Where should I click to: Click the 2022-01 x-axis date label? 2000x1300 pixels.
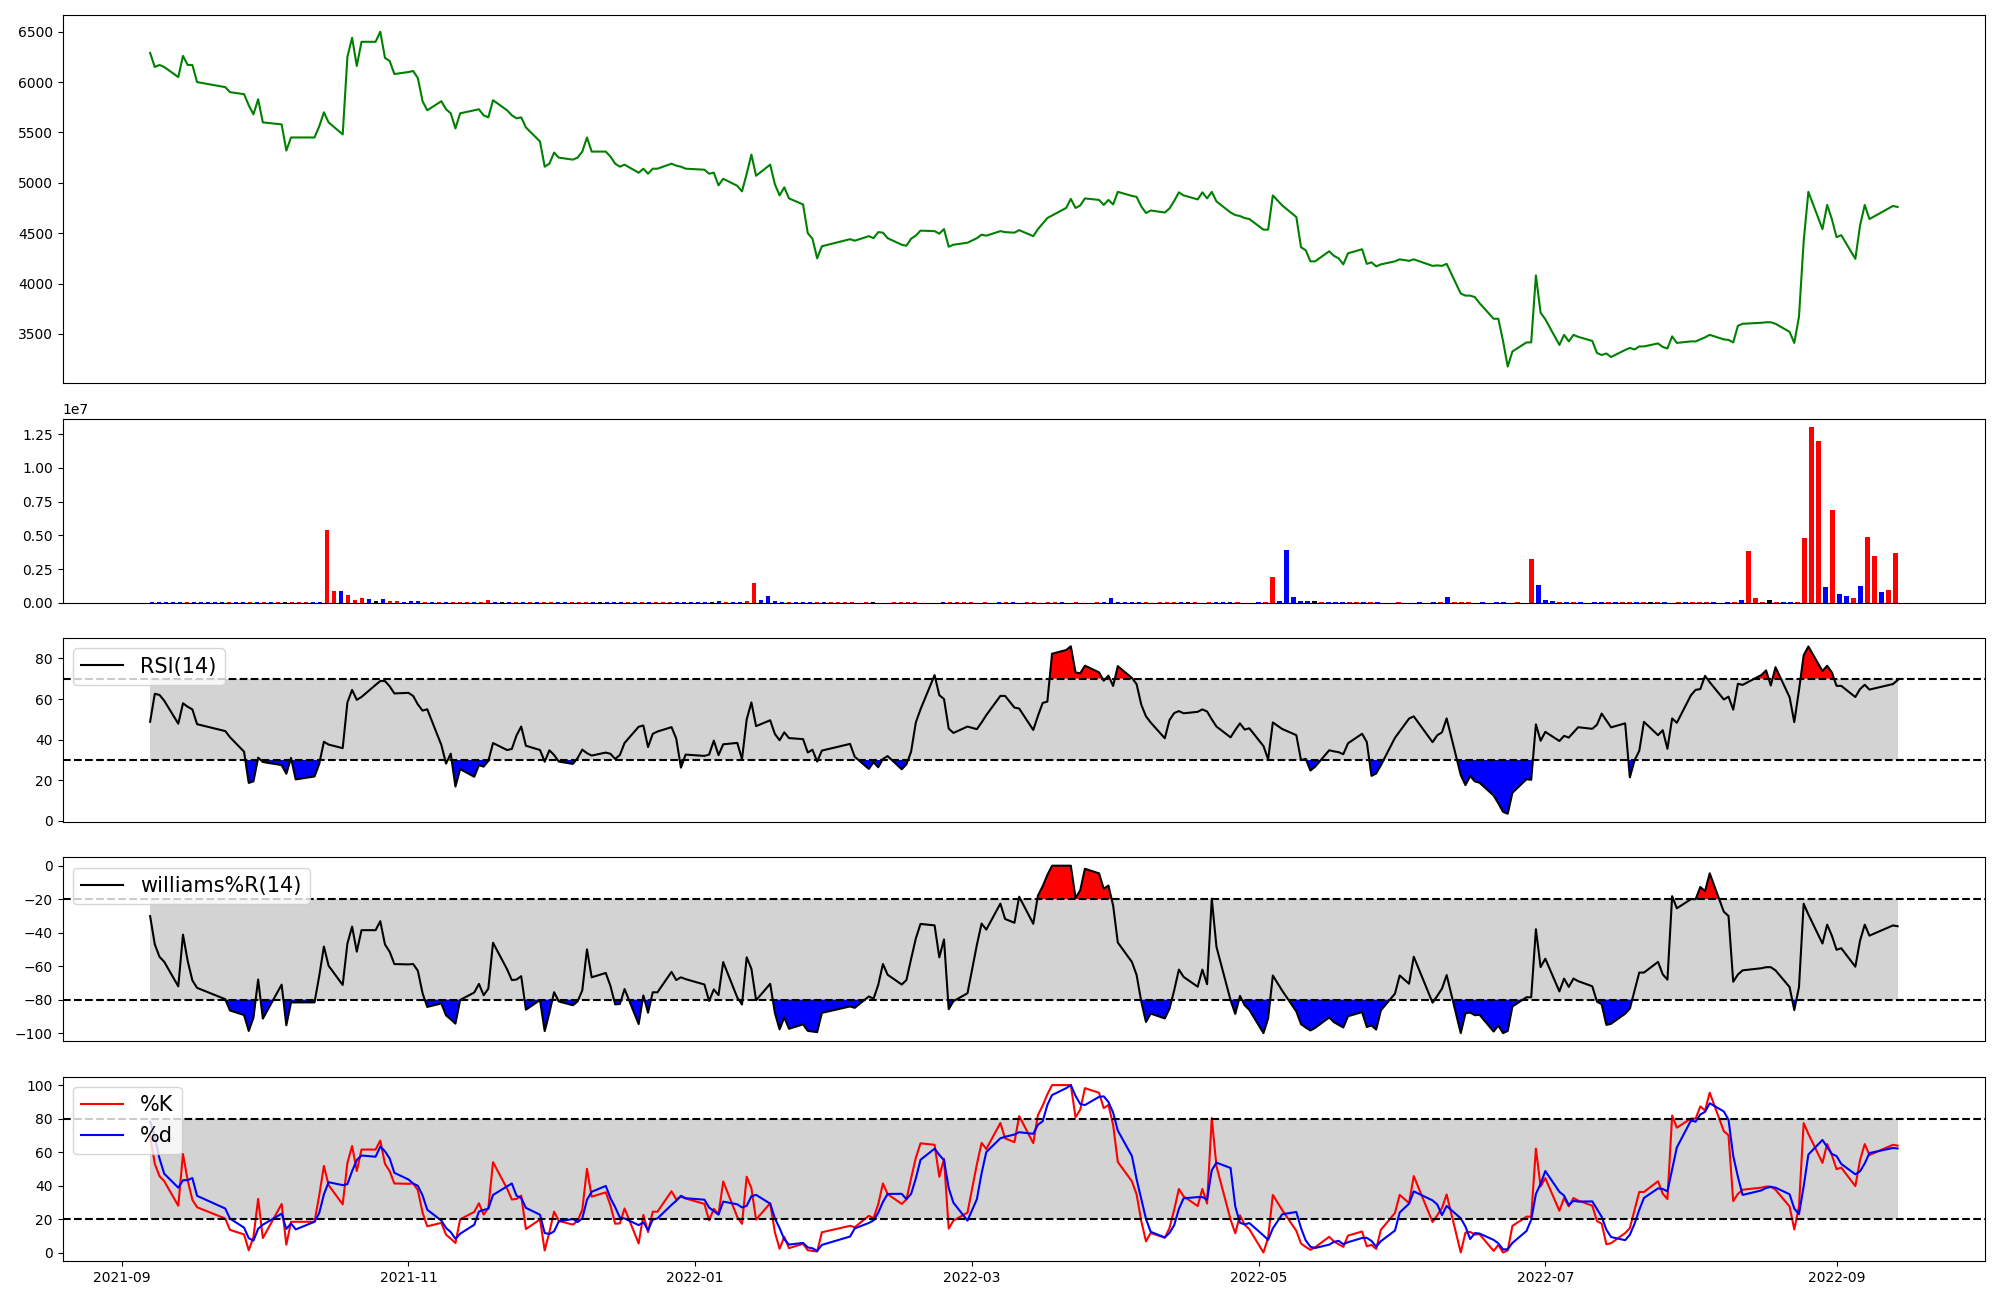pos(694,1277)
